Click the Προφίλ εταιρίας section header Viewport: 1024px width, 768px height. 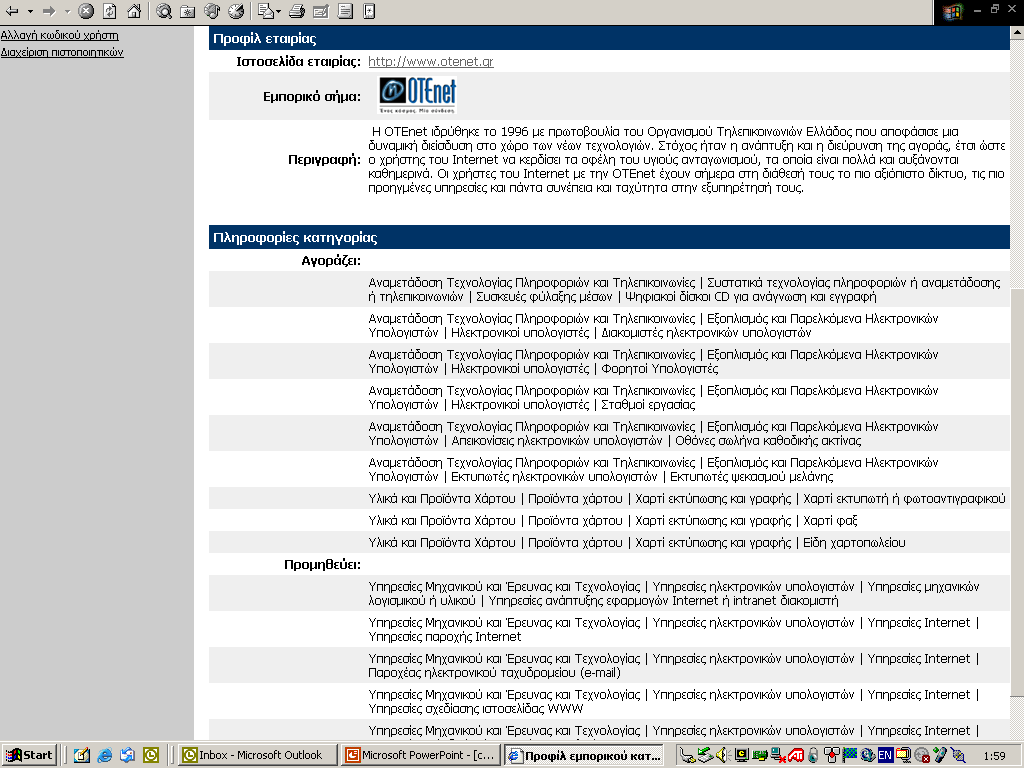tap(609, 39)
